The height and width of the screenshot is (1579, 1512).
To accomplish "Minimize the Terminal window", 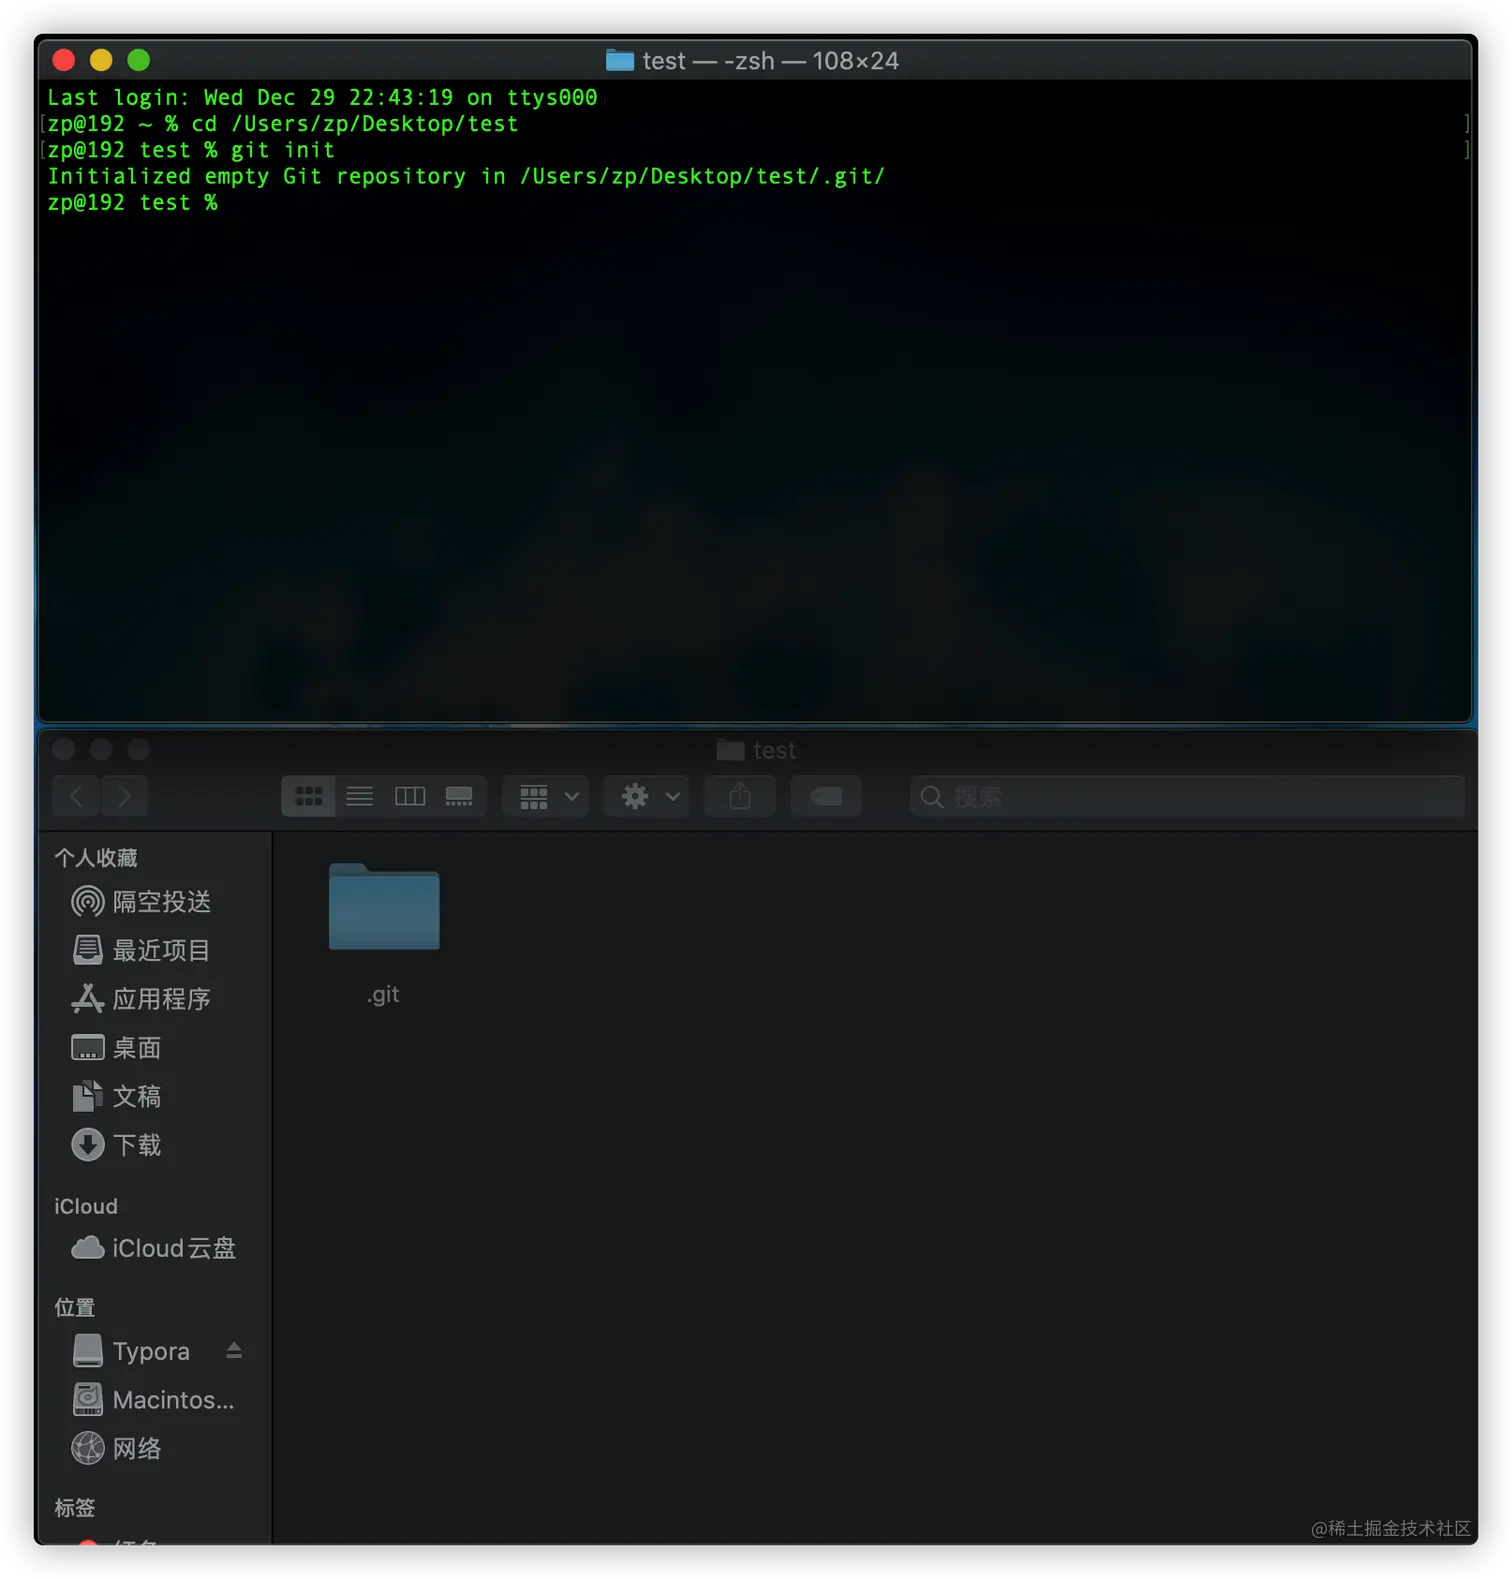I will pos(101,60).
